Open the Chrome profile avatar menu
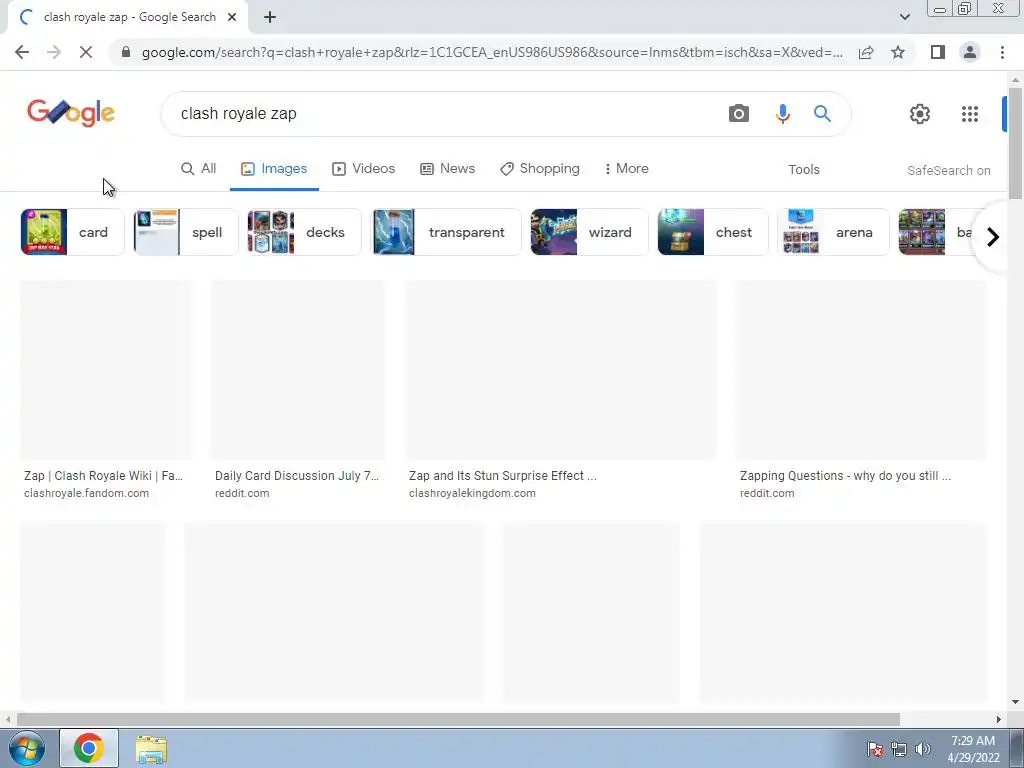This screenshot has width=1024, height=768. pyautogui.click(x=970, y=52)
